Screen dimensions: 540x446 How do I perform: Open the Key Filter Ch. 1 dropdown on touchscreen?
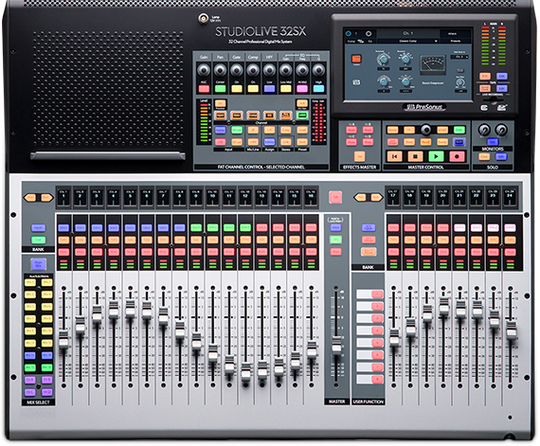[460, 56]
